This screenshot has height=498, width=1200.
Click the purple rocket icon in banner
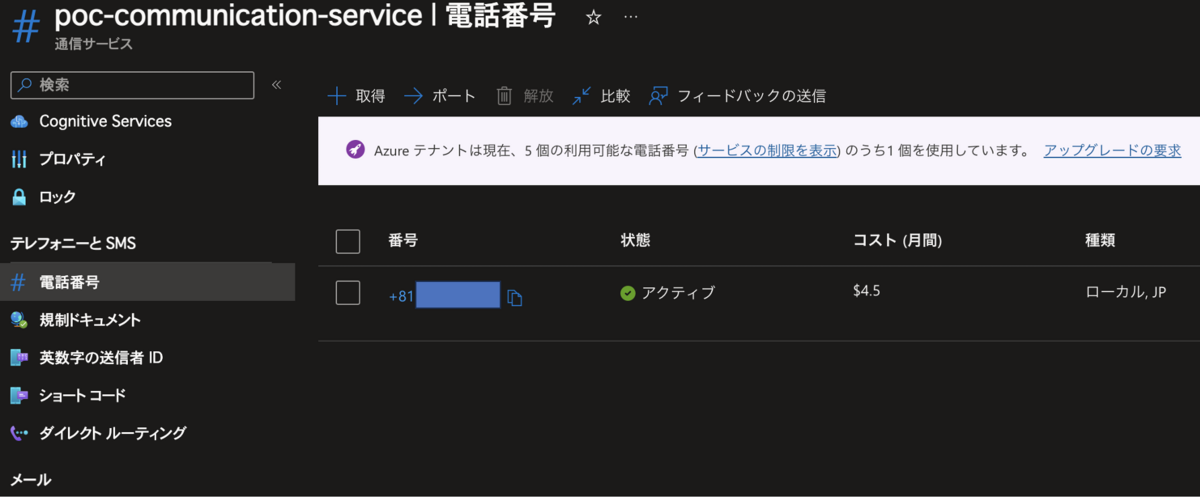355,150
